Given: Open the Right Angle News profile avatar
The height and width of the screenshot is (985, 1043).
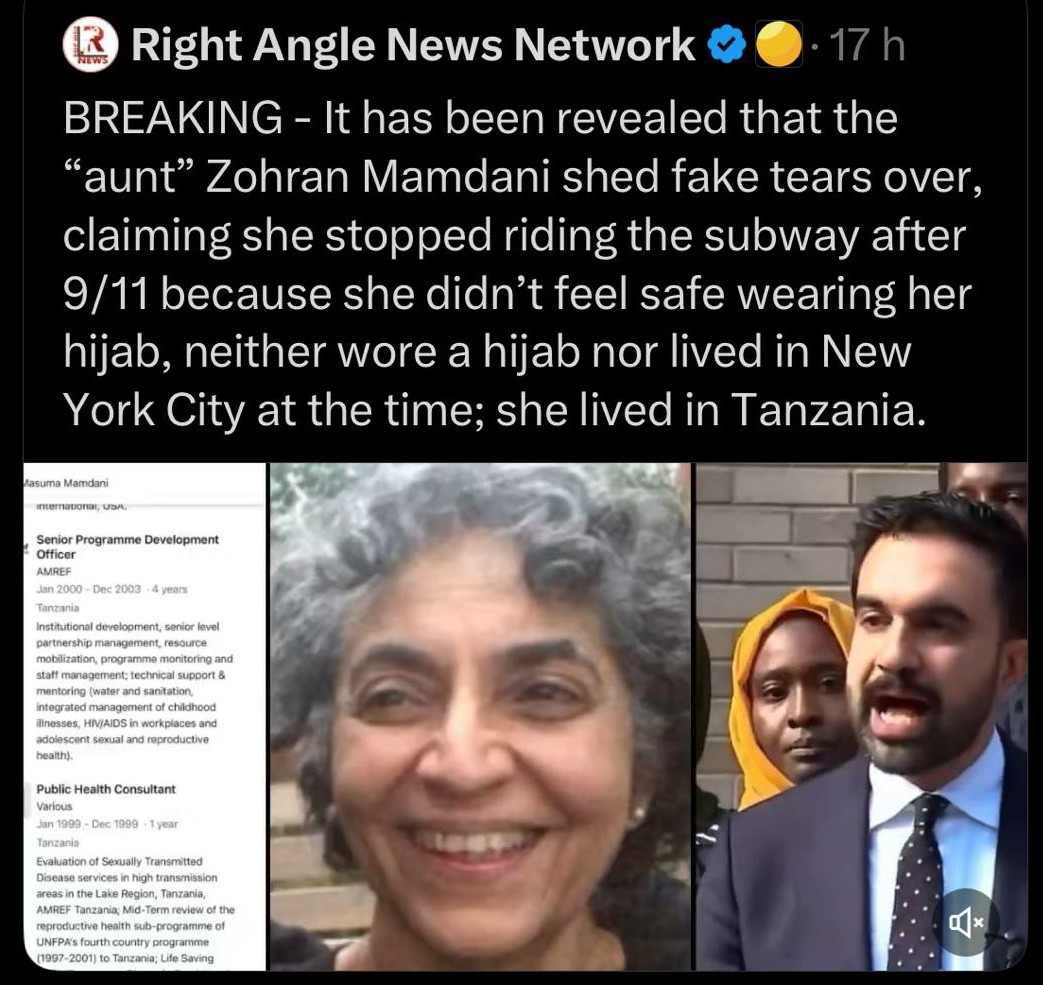Looking at the screenshot, I should [90, 44].
